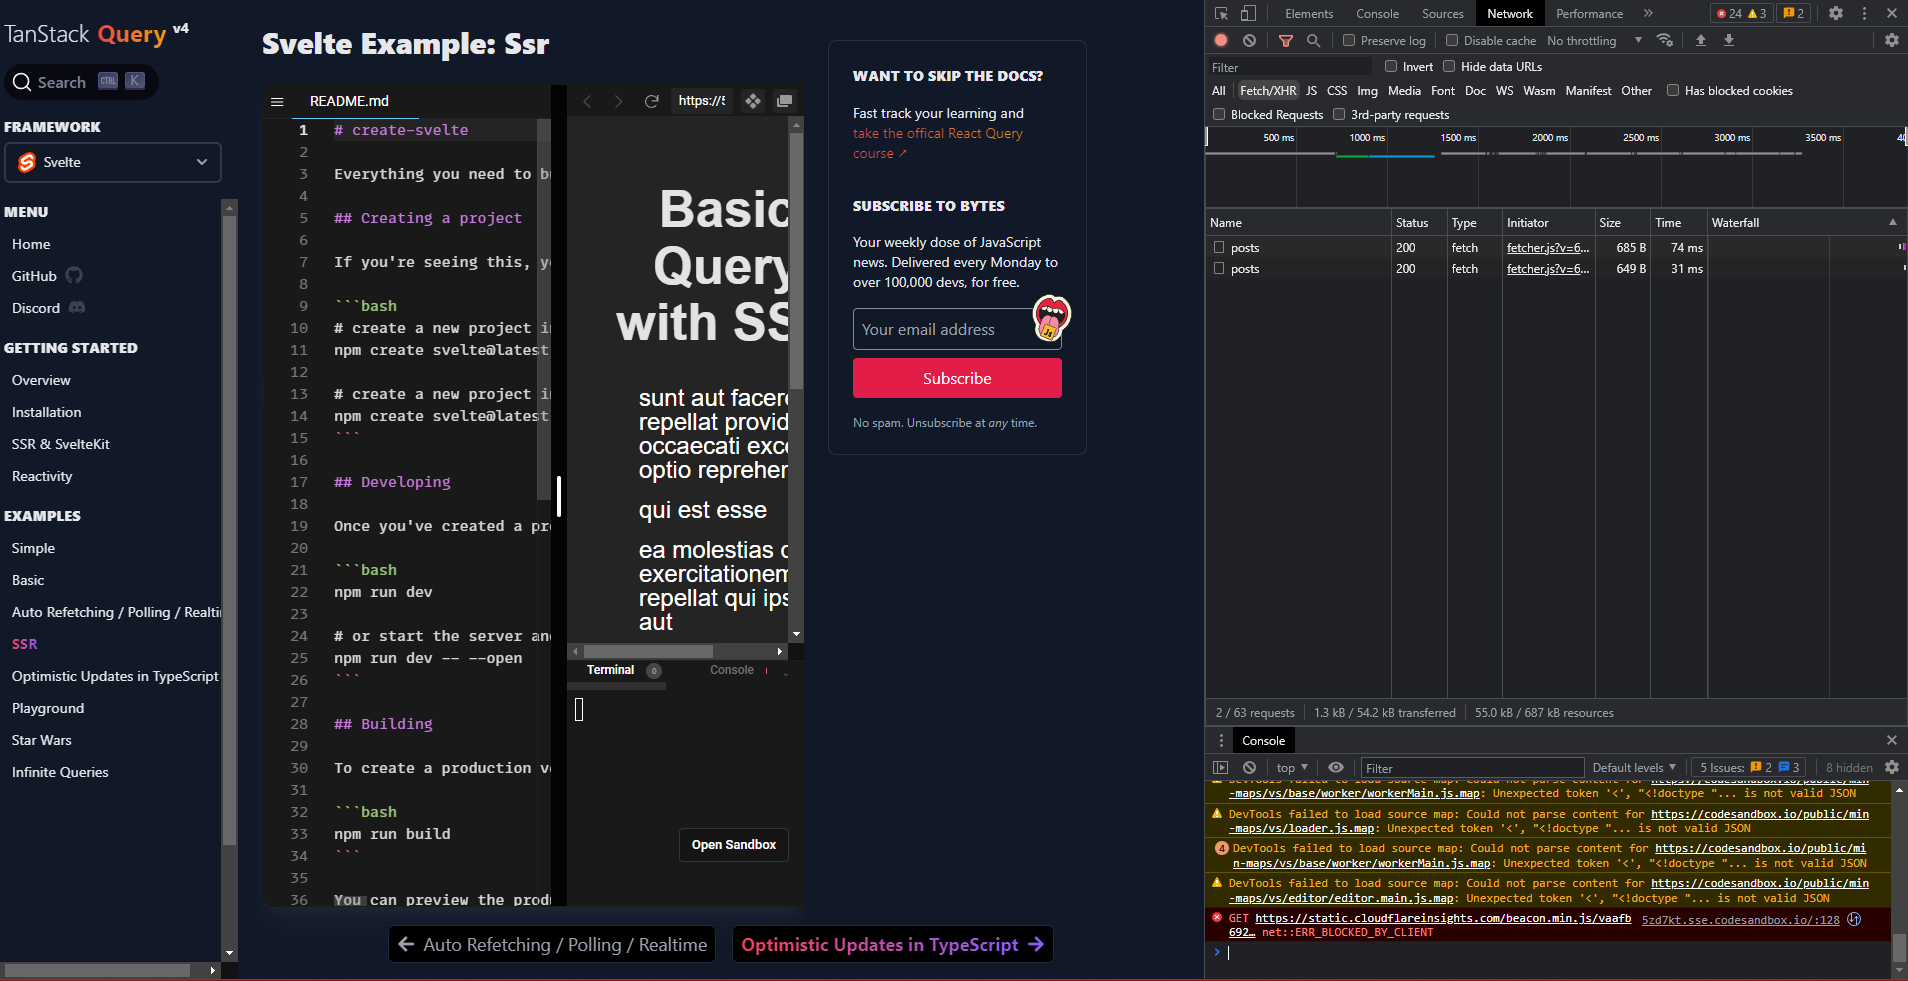The height and width of the screenshot is (981, 1908).
Task: Filter requests by All types
Action: 1218,91
